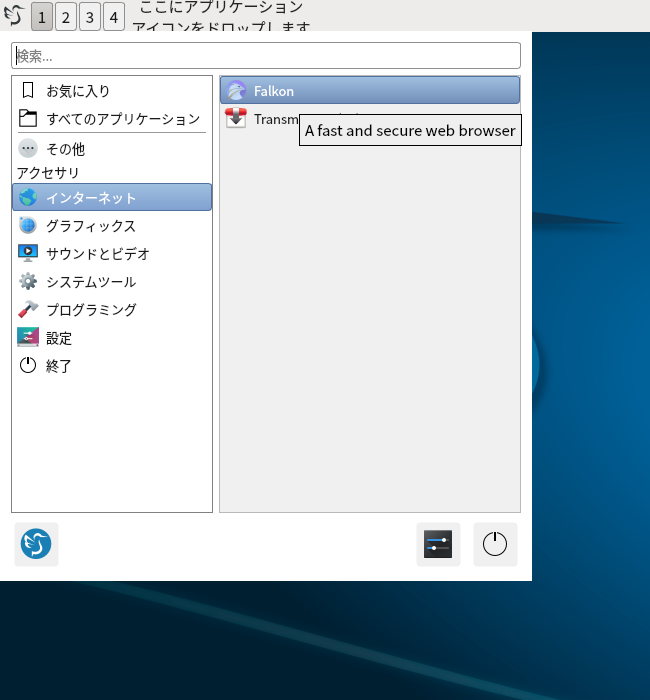
Task: Click the folder icon beside すべてのアプリケーション
Action: 28,118
